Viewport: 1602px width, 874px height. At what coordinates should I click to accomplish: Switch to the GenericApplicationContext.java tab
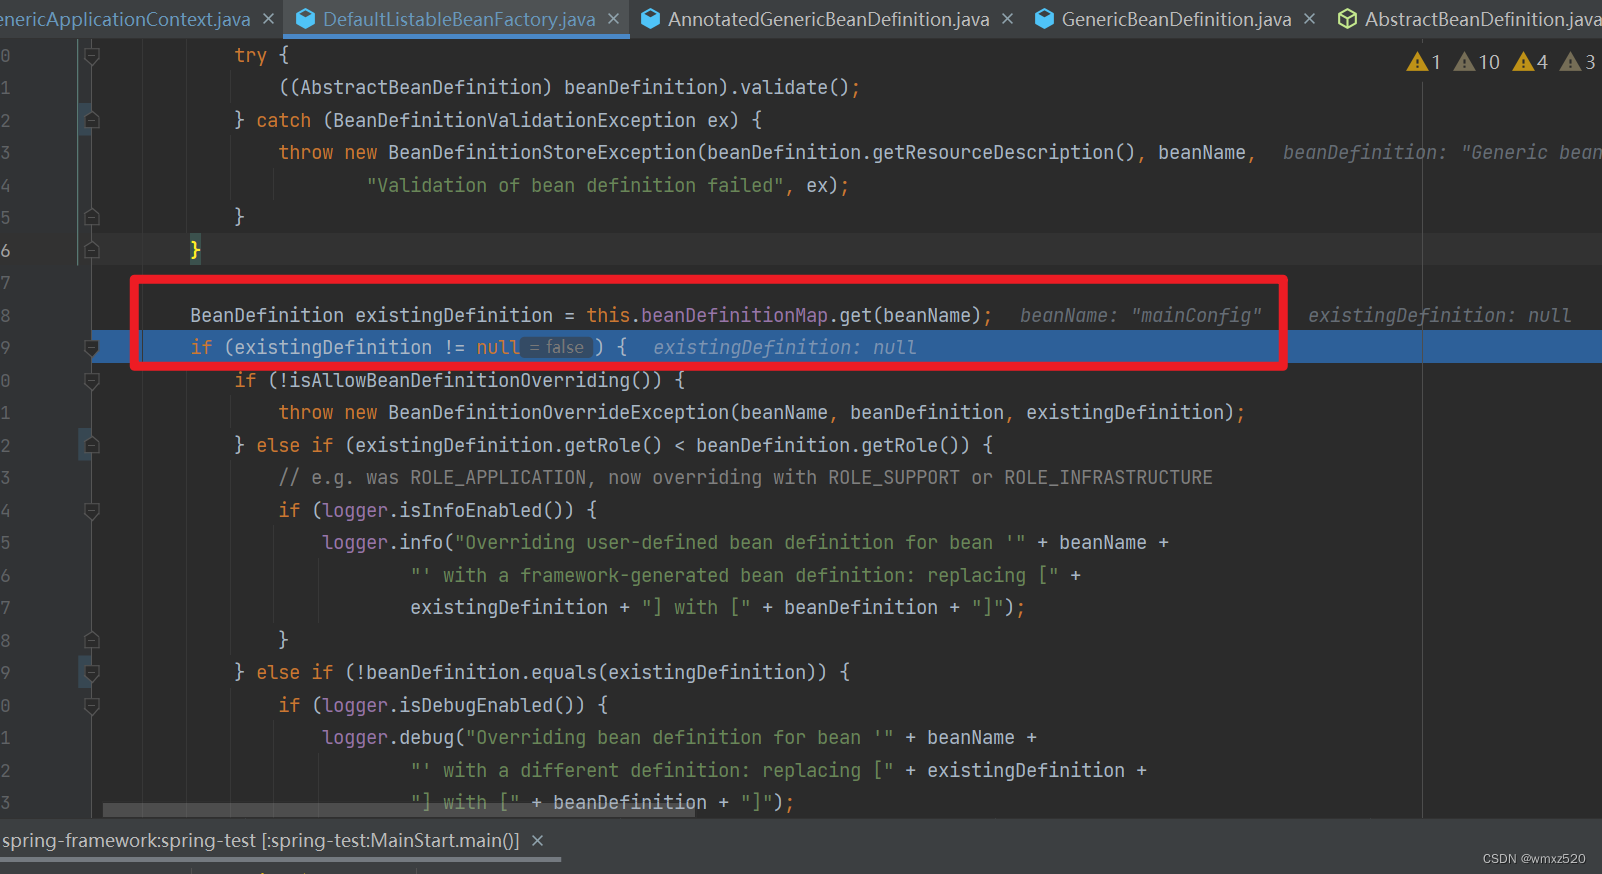[125, 19]
